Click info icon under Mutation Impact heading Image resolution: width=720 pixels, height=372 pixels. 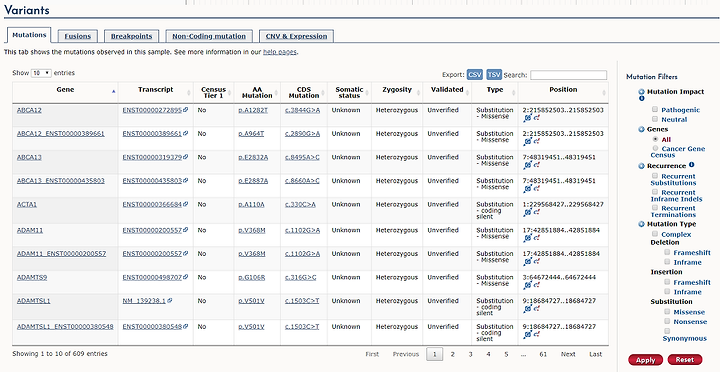coord(641,98)
